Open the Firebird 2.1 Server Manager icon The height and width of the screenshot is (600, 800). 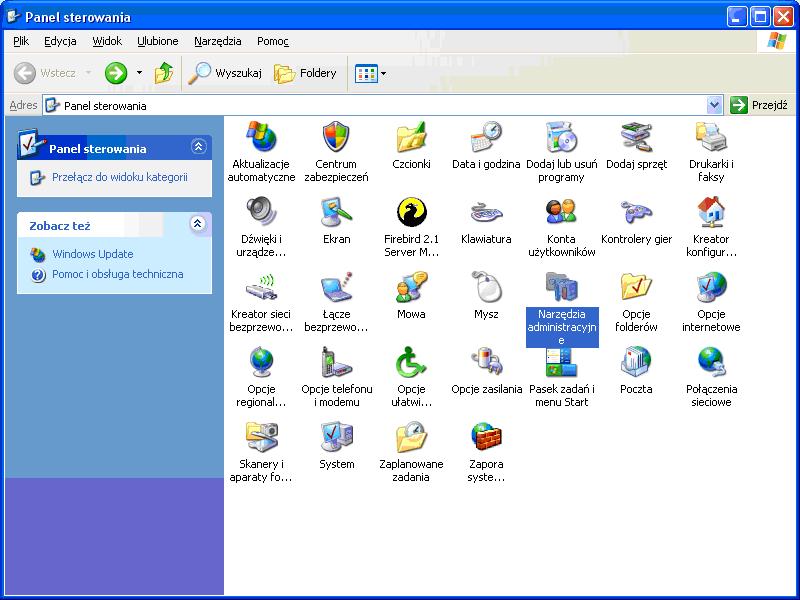tap(411, 213)
